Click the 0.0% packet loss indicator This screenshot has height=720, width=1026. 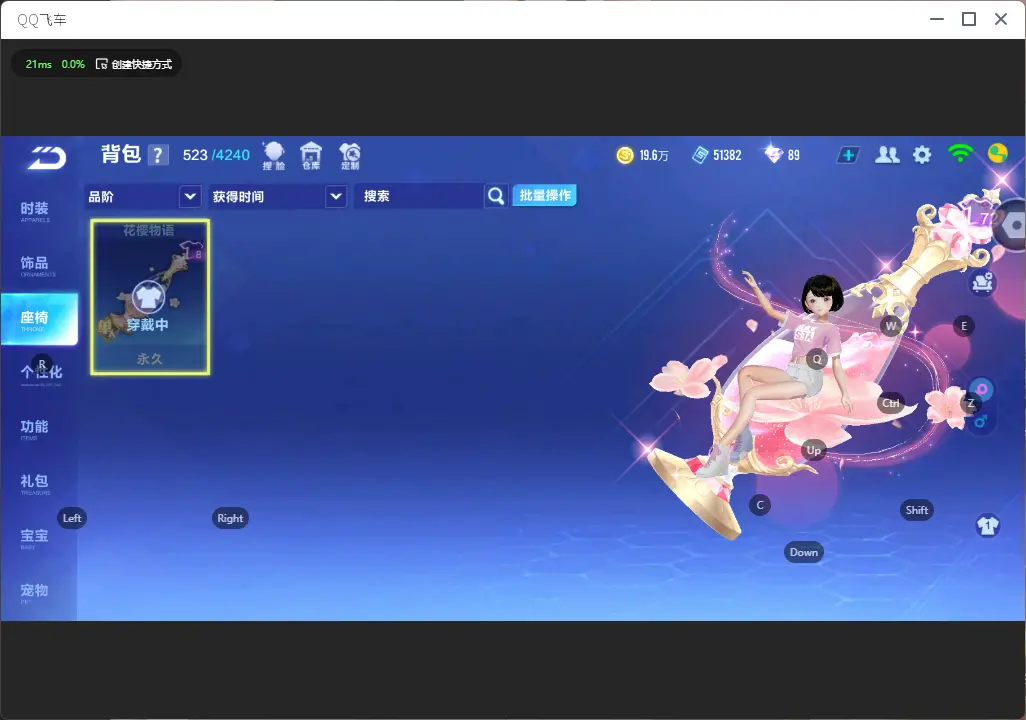pos(73,64)
